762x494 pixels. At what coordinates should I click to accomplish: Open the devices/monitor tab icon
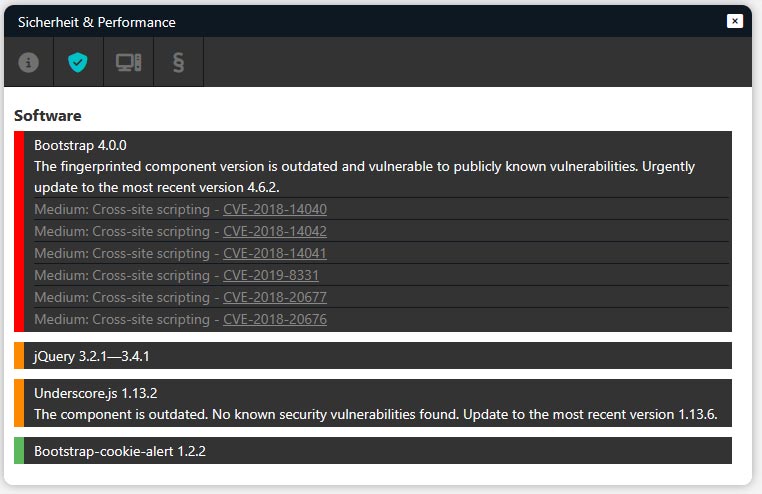[128, 62]
